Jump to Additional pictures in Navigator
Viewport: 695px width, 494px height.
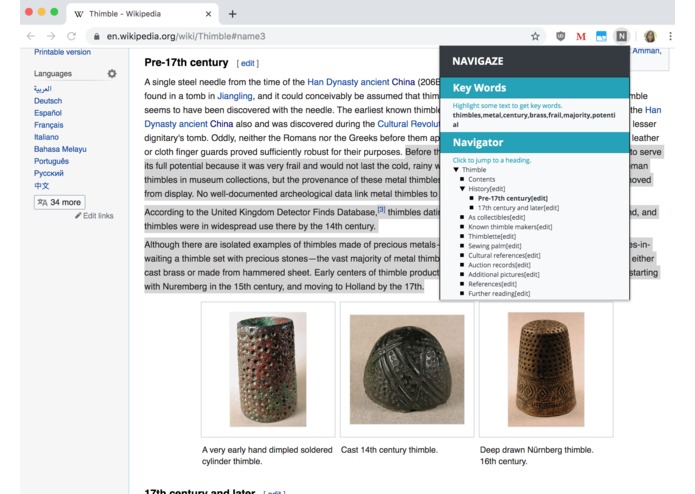(x=504, y=275)
